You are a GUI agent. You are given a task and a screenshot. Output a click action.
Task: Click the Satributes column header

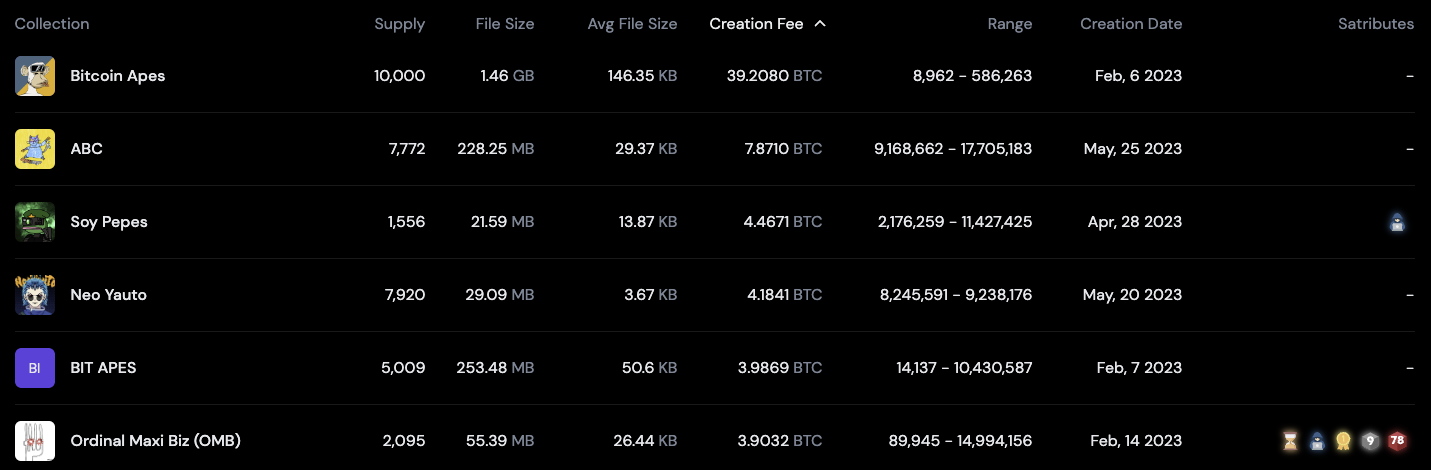pos(1375,24)
